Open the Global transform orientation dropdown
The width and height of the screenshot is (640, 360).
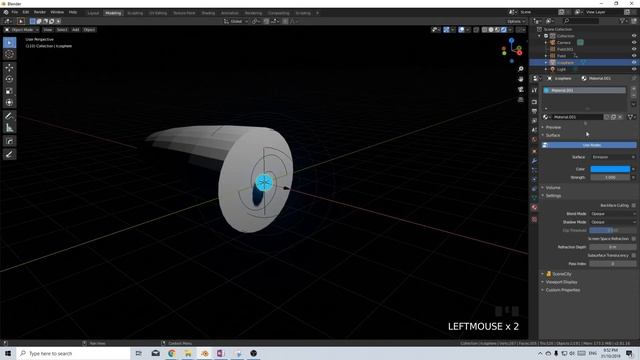pyautogui.click(x=236, y=21)
